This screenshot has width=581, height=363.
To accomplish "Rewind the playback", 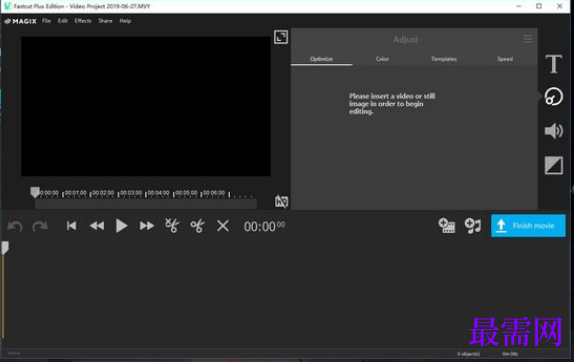I will [97, 226].
